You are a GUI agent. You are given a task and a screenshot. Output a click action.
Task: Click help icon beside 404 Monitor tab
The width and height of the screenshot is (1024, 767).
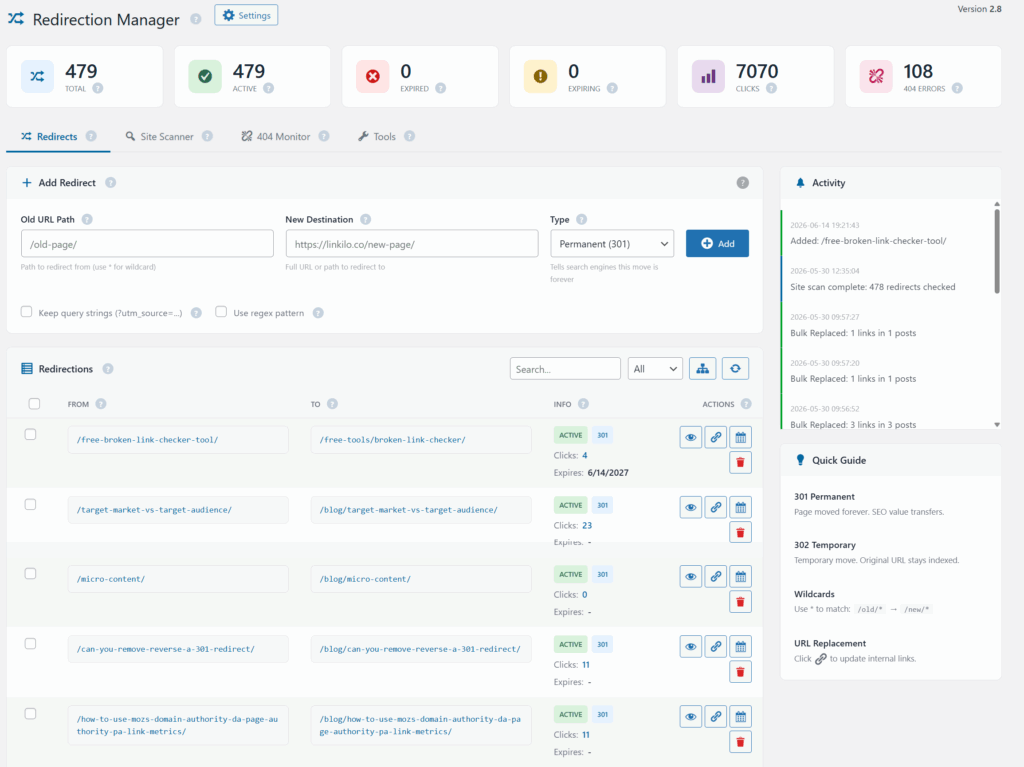click(x=324, y=136)
